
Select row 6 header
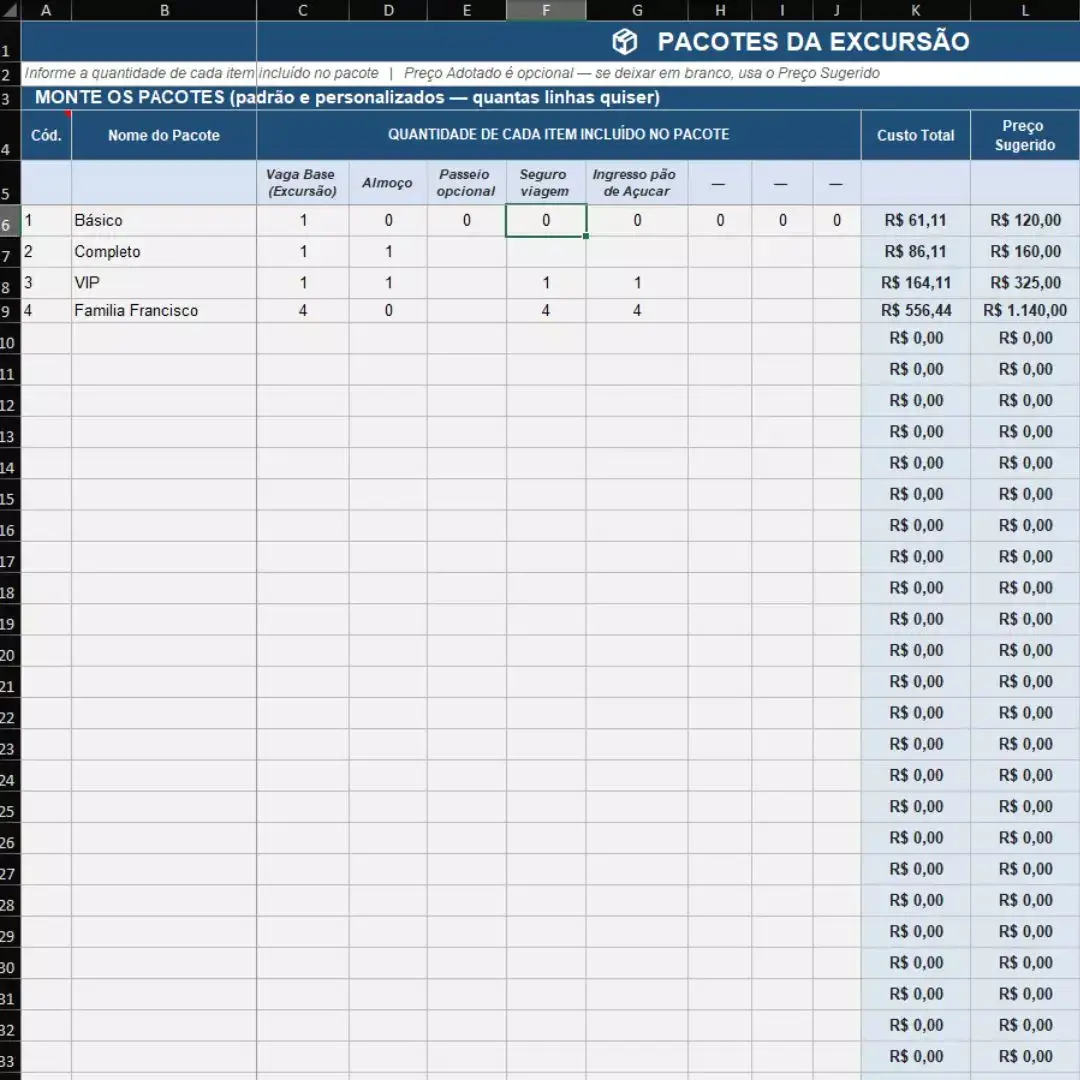coord(10,221)
